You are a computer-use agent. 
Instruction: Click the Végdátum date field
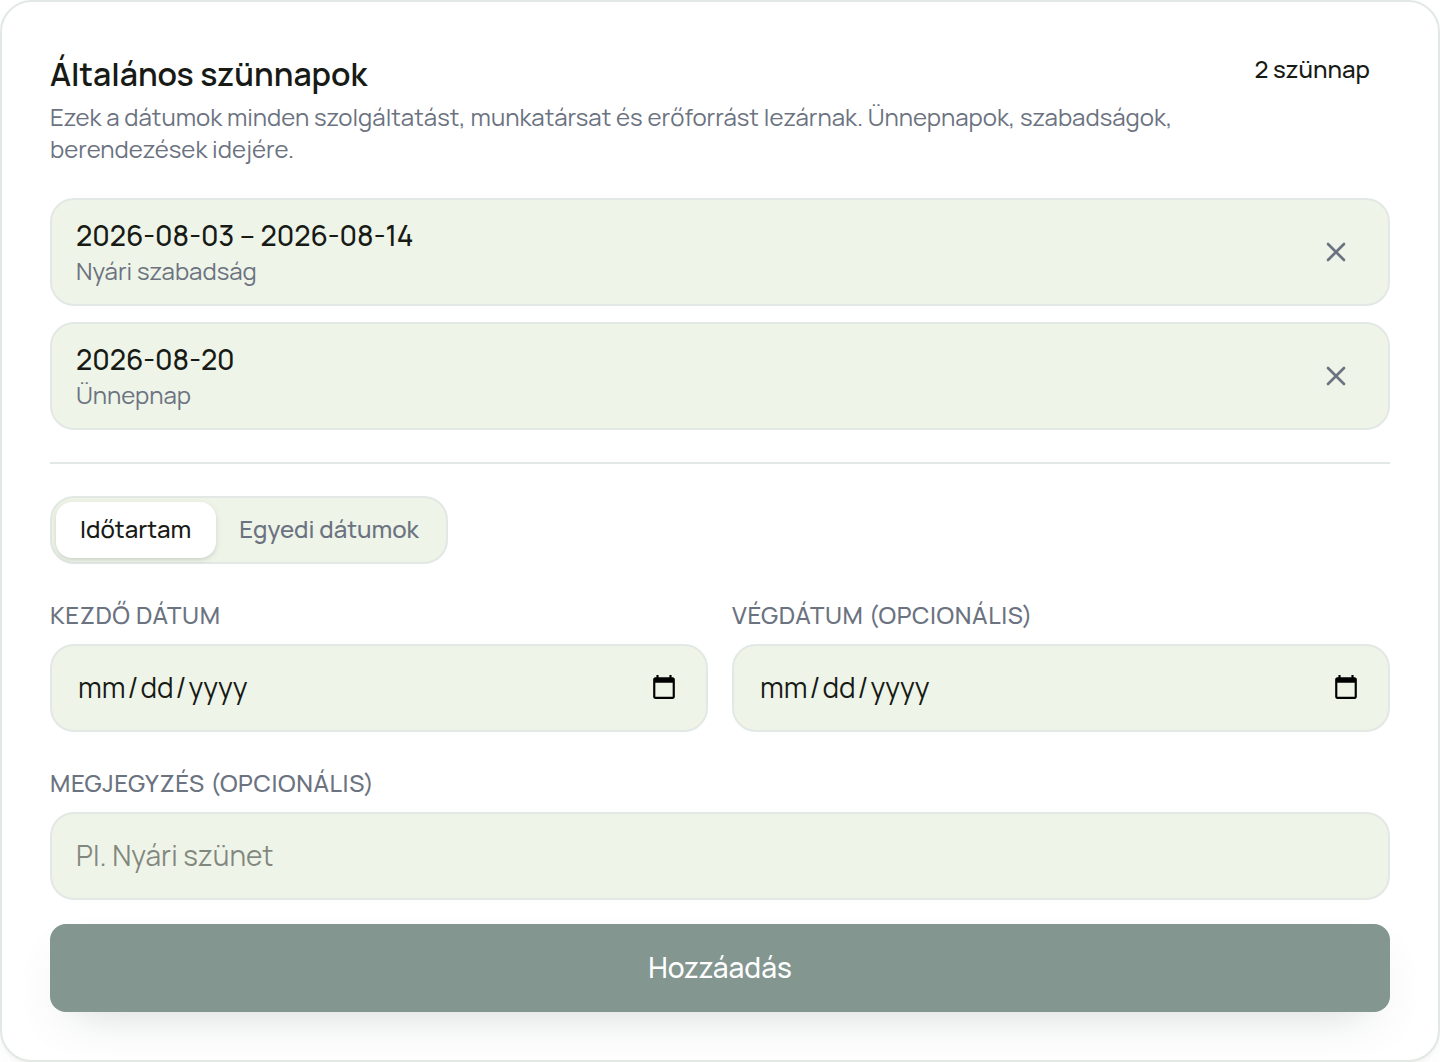tap(1061, 688)
